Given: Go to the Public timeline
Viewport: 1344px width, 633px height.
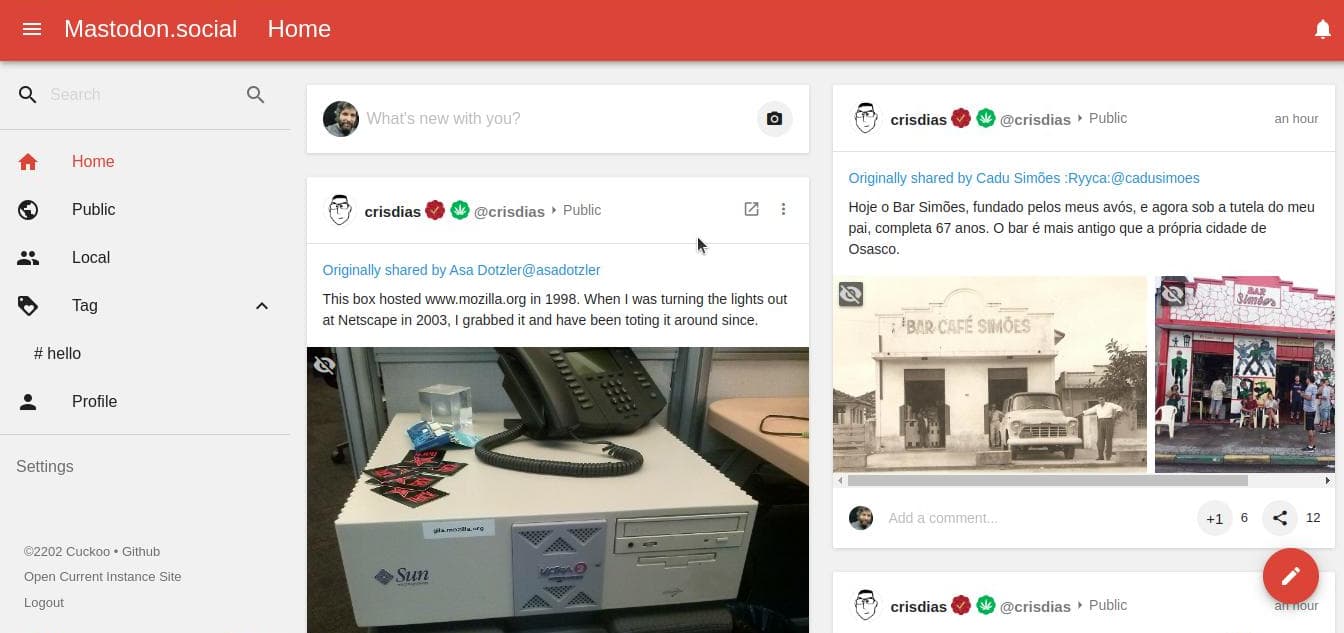Looking at the screenshot, I should (93, 210).
